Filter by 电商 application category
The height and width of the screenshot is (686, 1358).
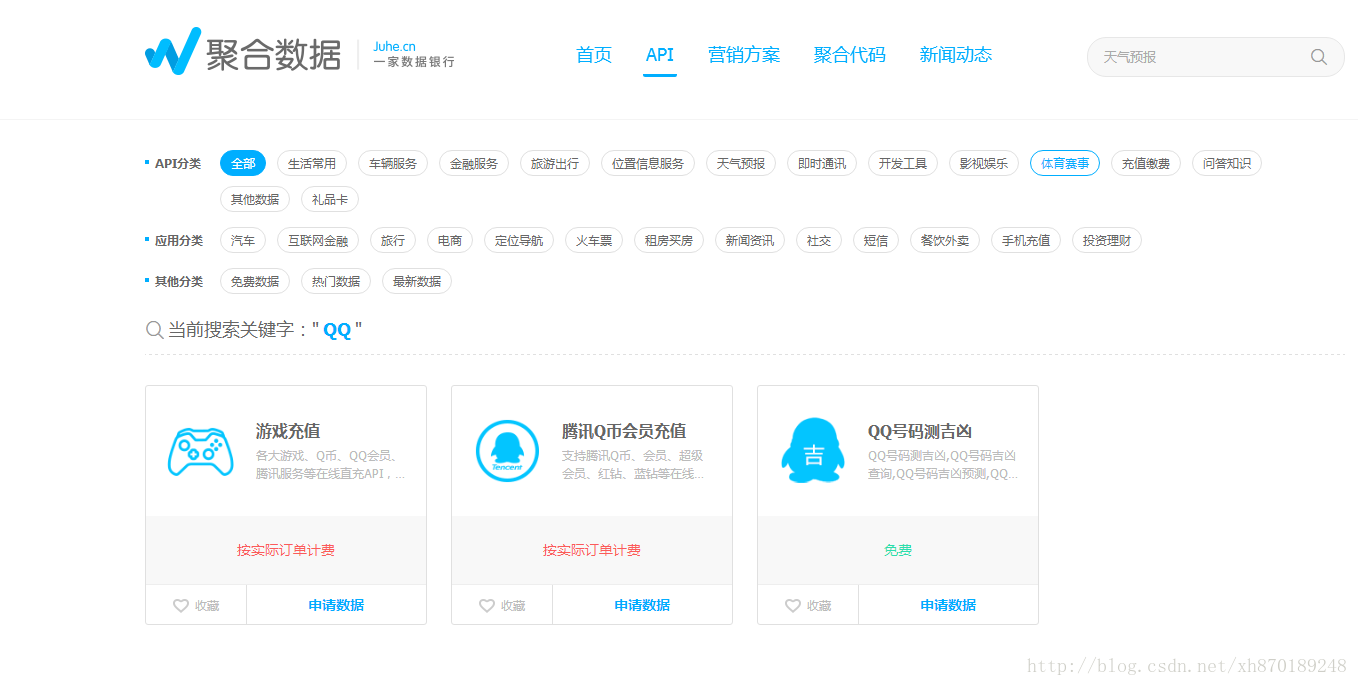coord(450,240)
